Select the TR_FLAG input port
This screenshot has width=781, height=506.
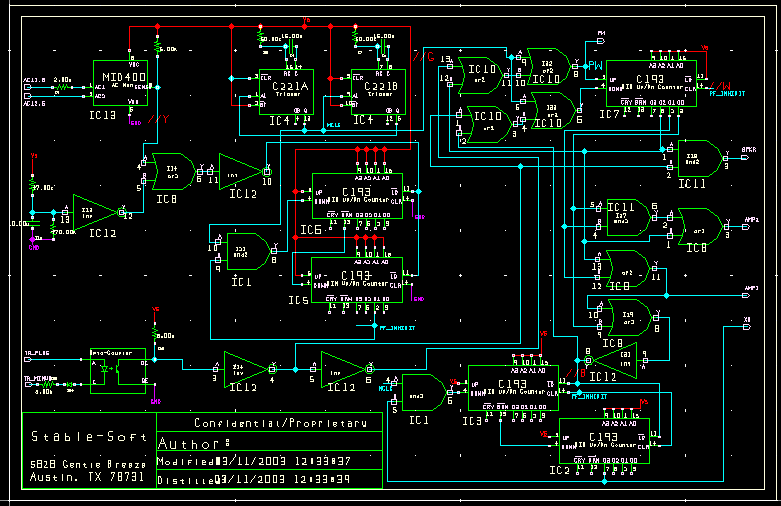pos(36,354)
